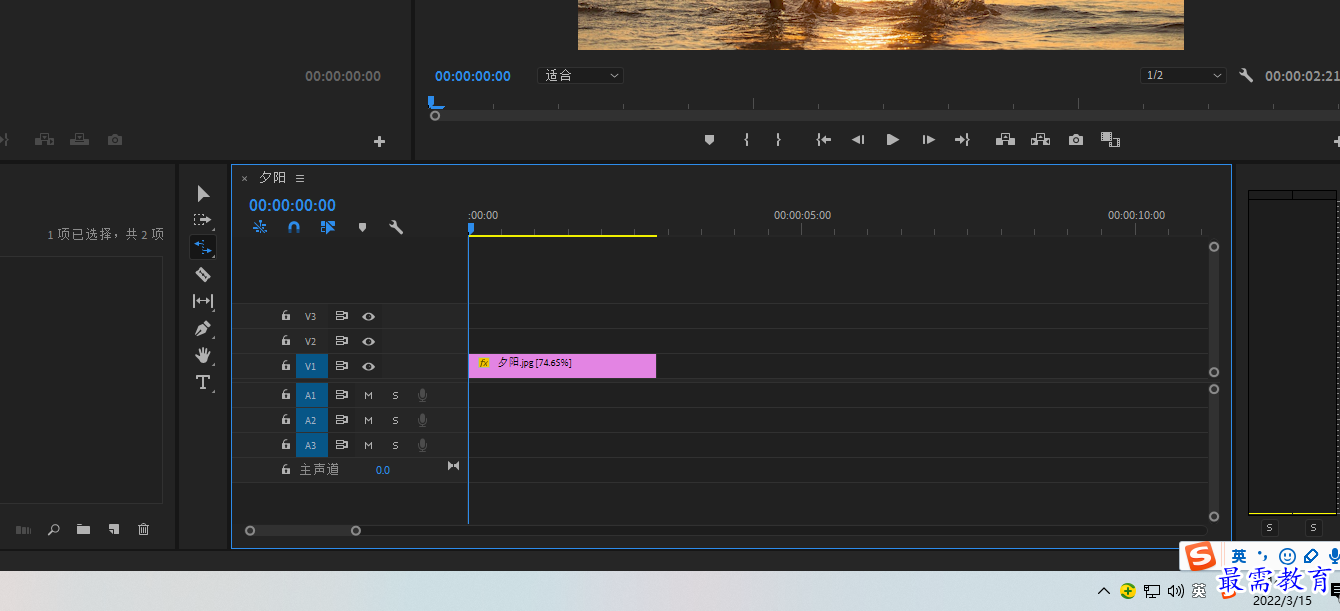Toggle sync lock for V3 track
The height and width of the screenshot is (611, 1340).
coord(341,316)
